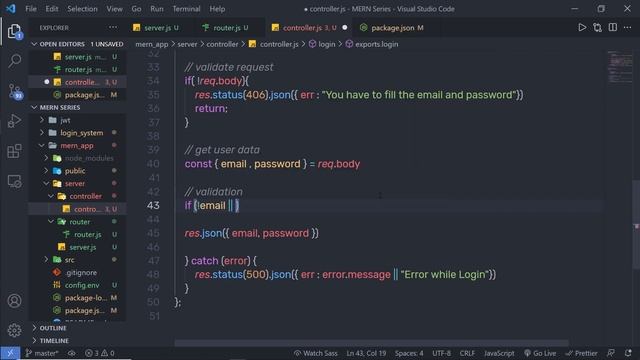The width and height of the screenshot is (640, 360).
Task: Click the horizontal scrollbar in editor
Action: [371, 343]
